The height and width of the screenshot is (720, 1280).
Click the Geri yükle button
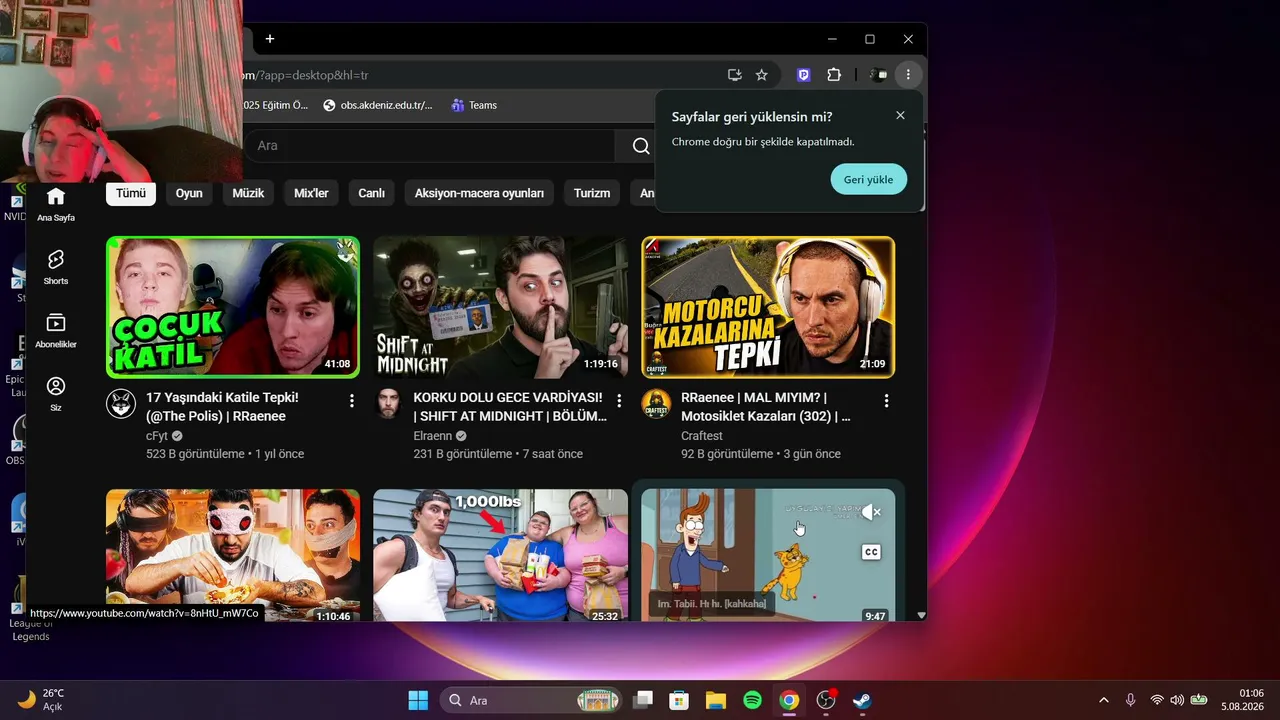tap(868, 179)
